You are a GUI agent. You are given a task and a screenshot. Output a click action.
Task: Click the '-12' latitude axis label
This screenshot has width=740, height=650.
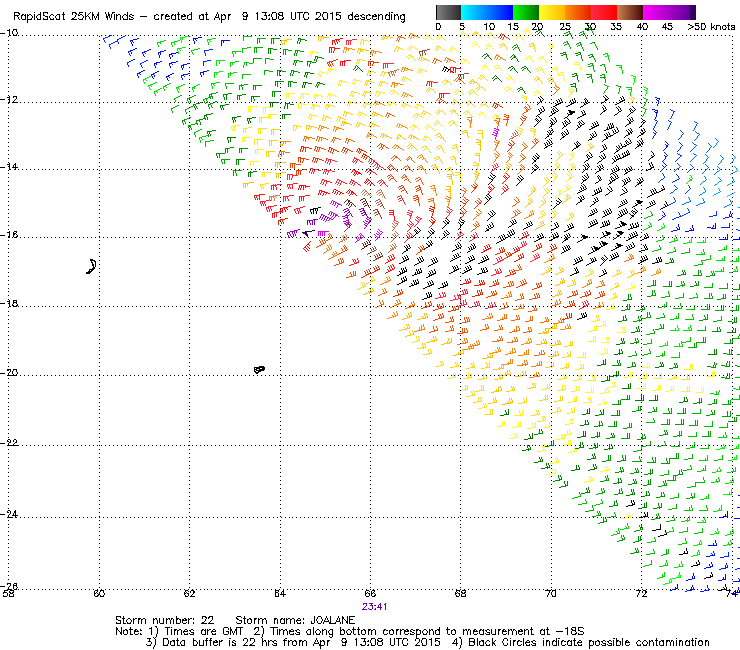[x=9, y=100]
